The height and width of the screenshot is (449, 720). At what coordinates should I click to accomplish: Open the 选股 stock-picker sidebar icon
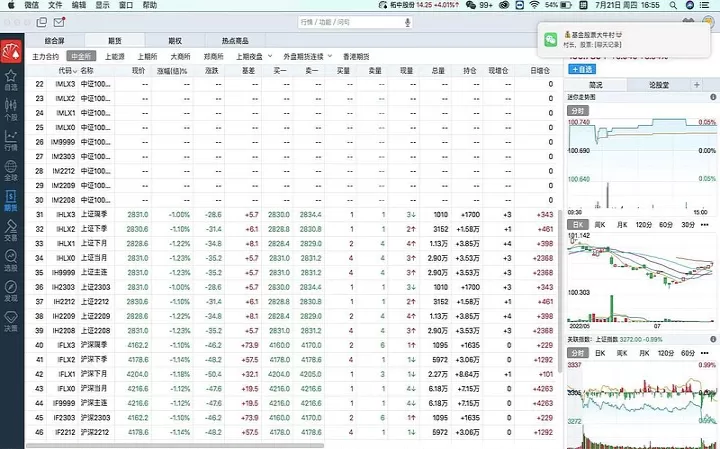coord(11,261)
